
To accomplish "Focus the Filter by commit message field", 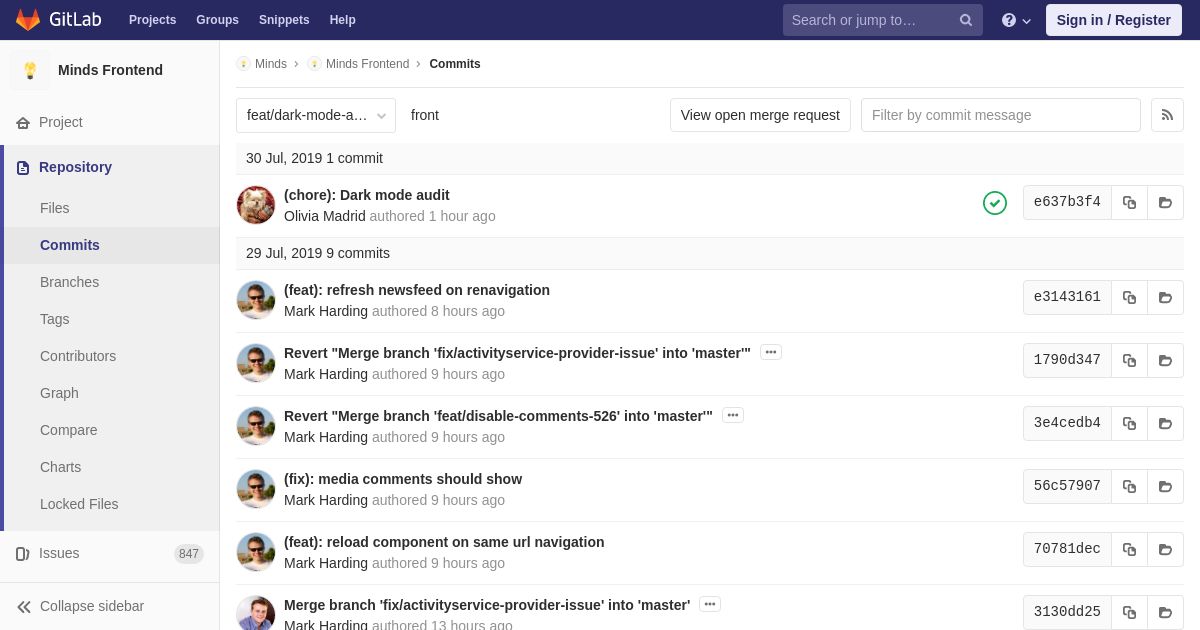I will [x=1000, y=115].
